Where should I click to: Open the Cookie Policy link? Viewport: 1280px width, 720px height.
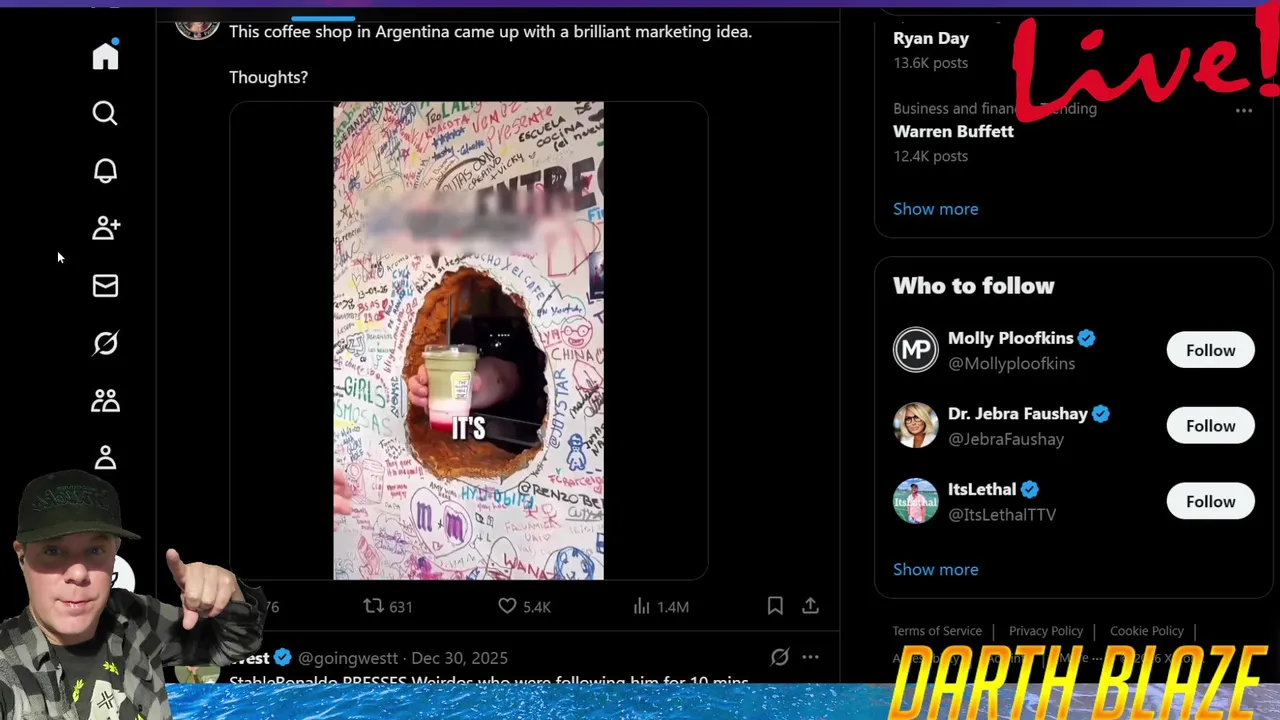tap(1147, 631)
